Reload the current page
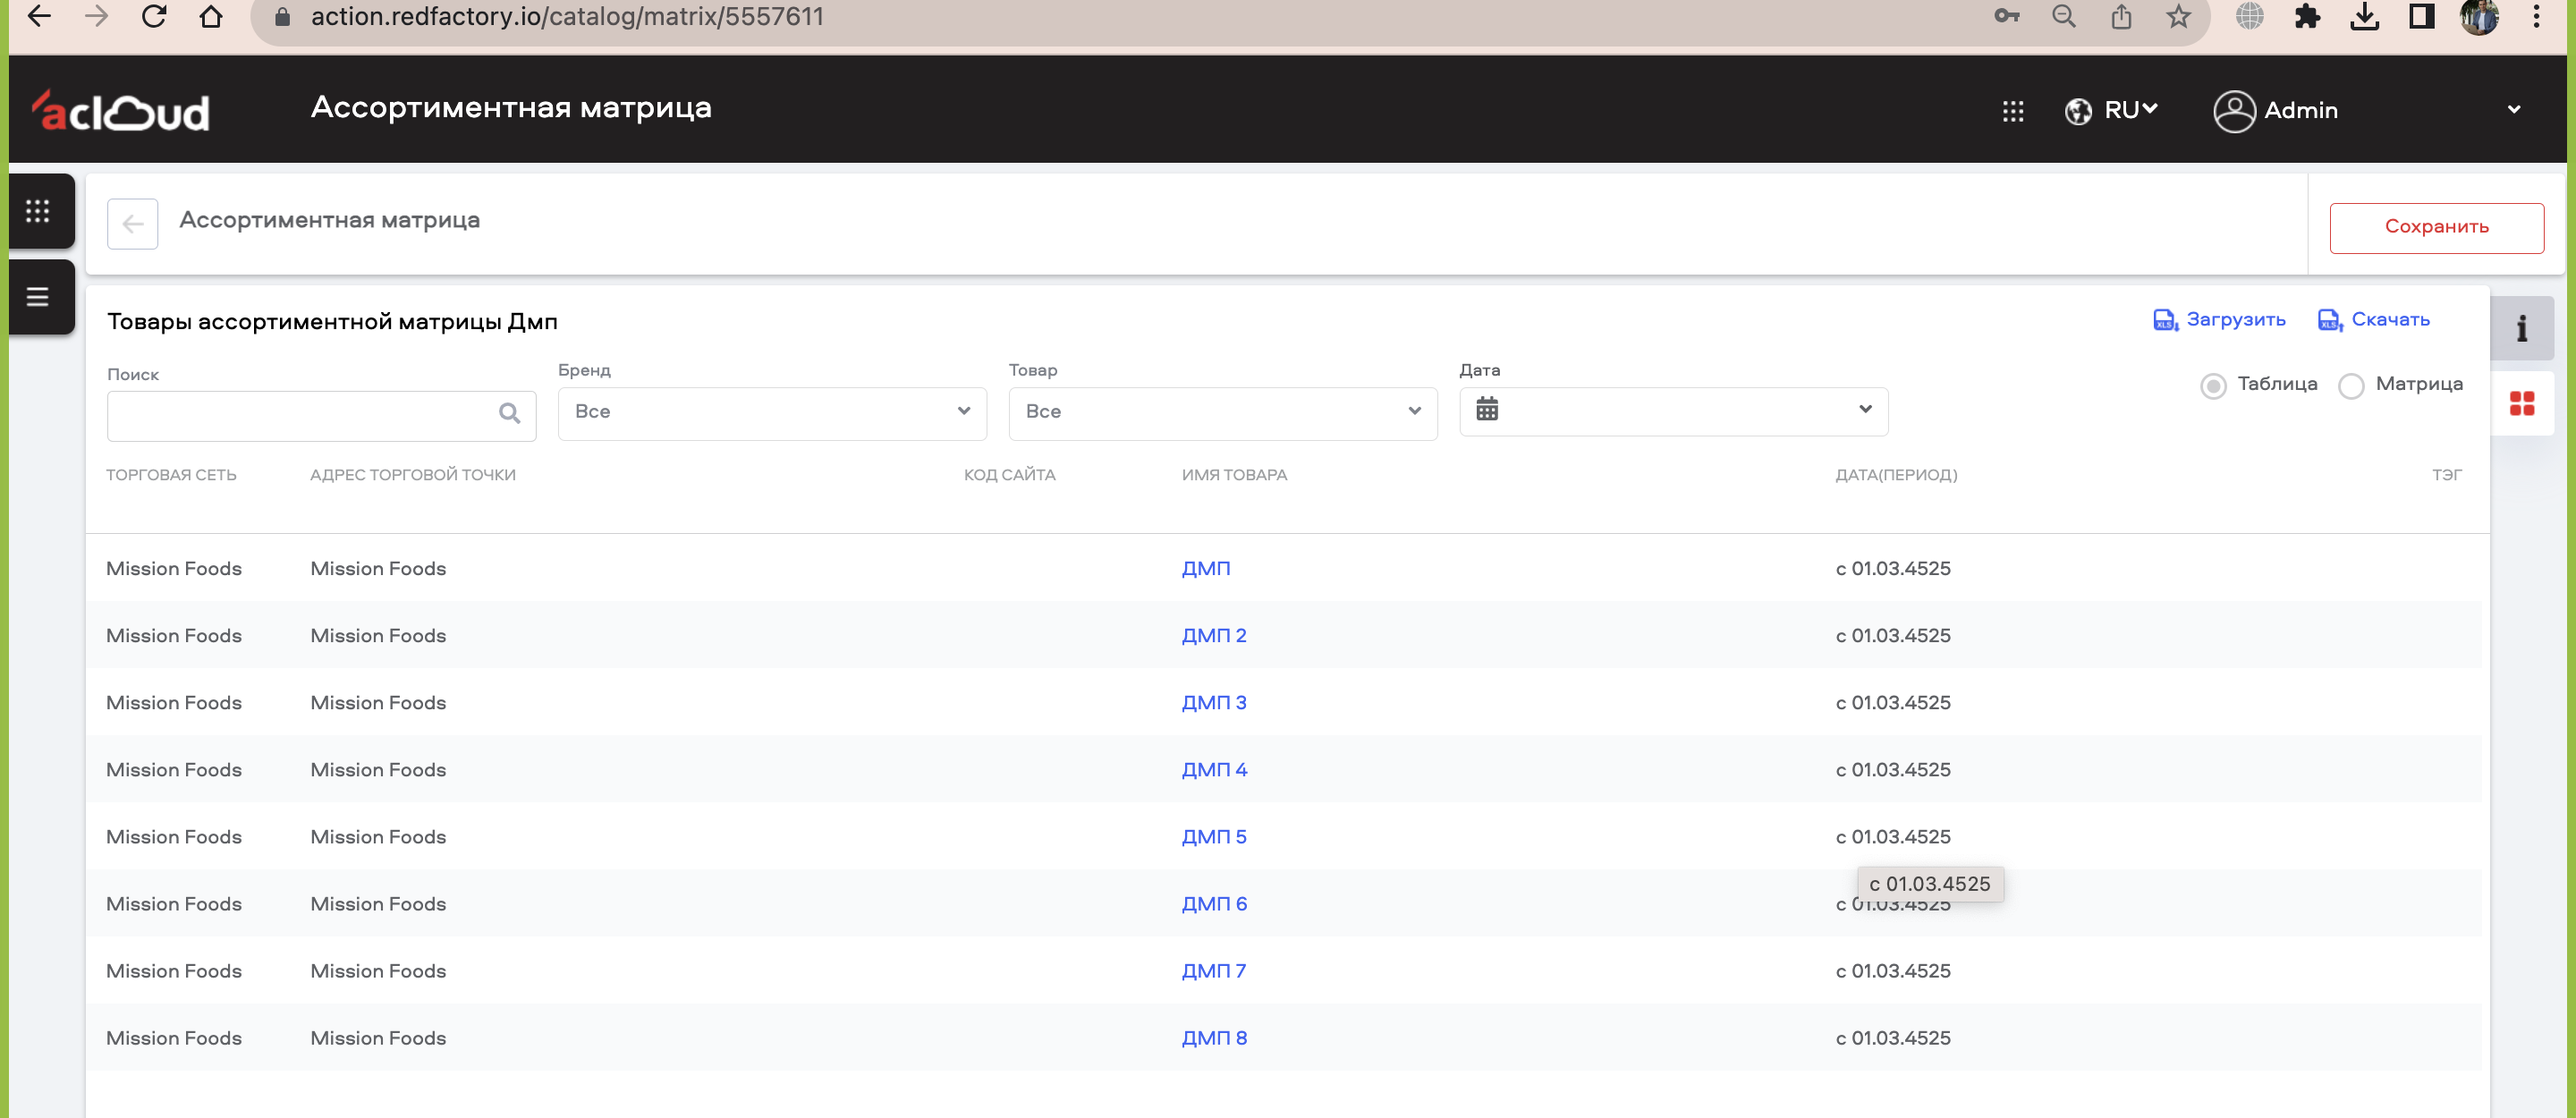2576x1118 pixels. coord(154,16)
